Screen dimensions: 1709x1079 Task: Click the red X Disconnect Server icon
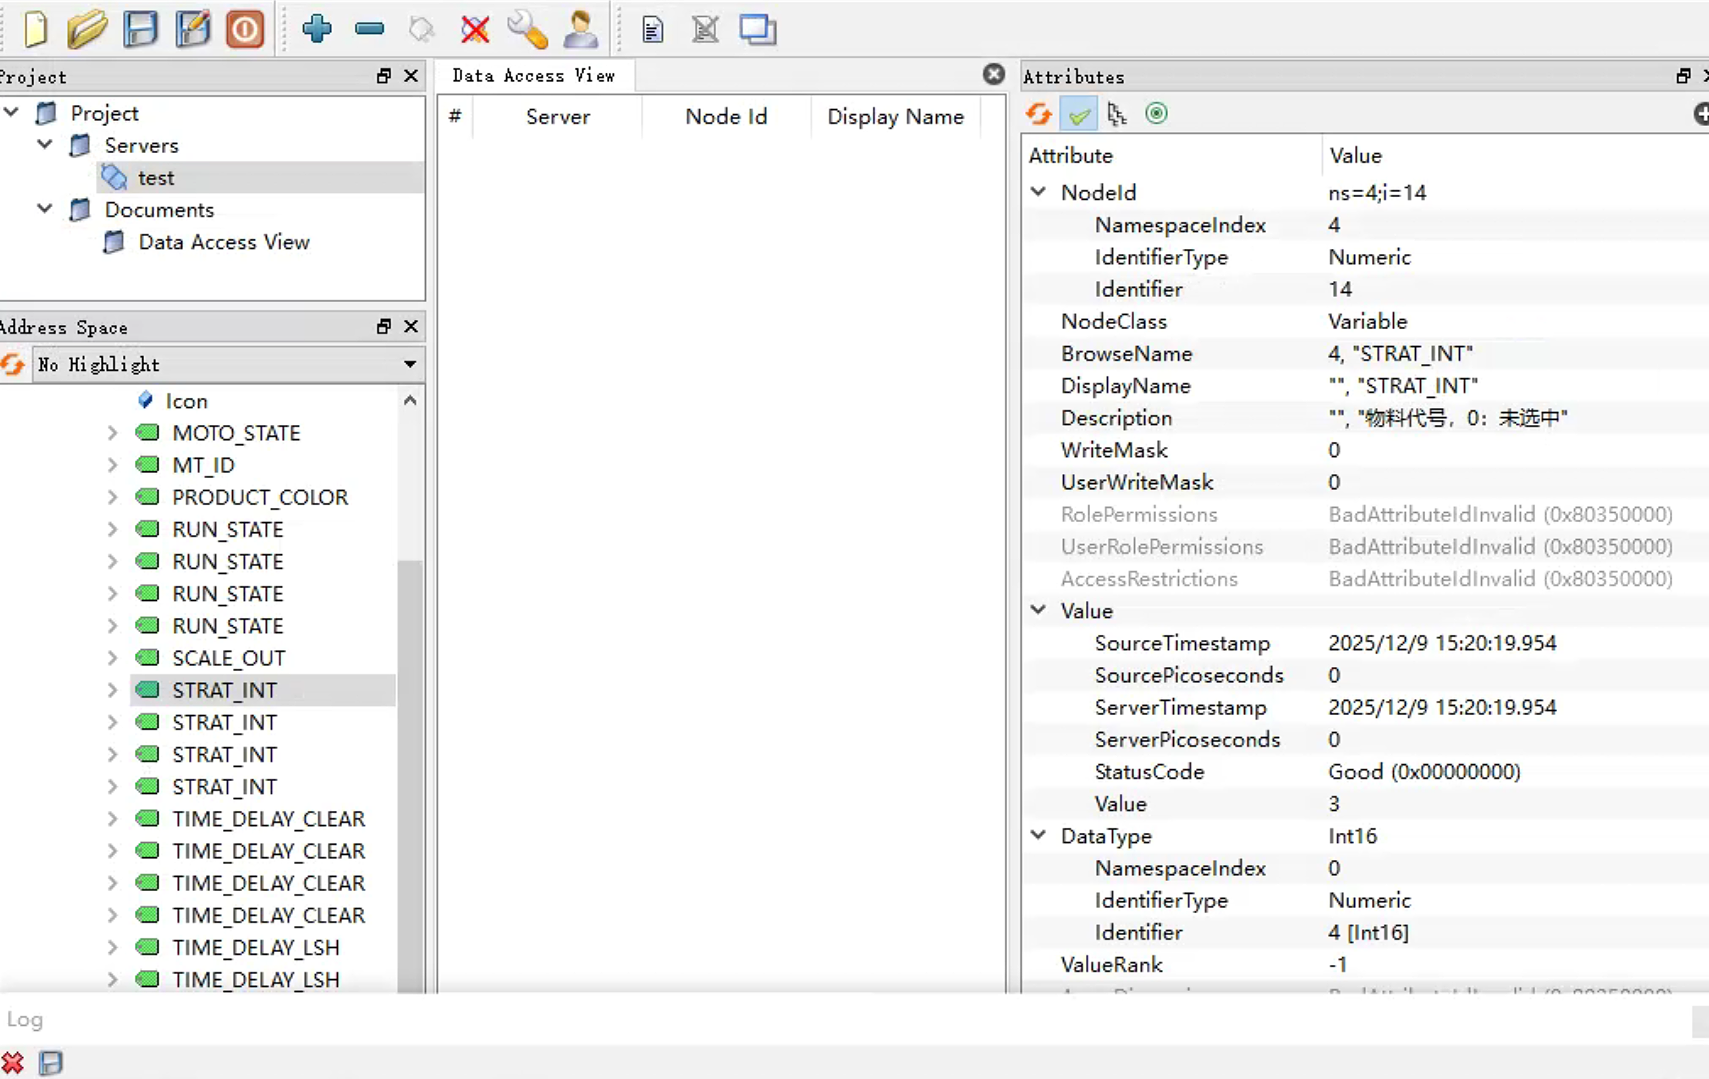pyautogui.click(x=475, y=29)
